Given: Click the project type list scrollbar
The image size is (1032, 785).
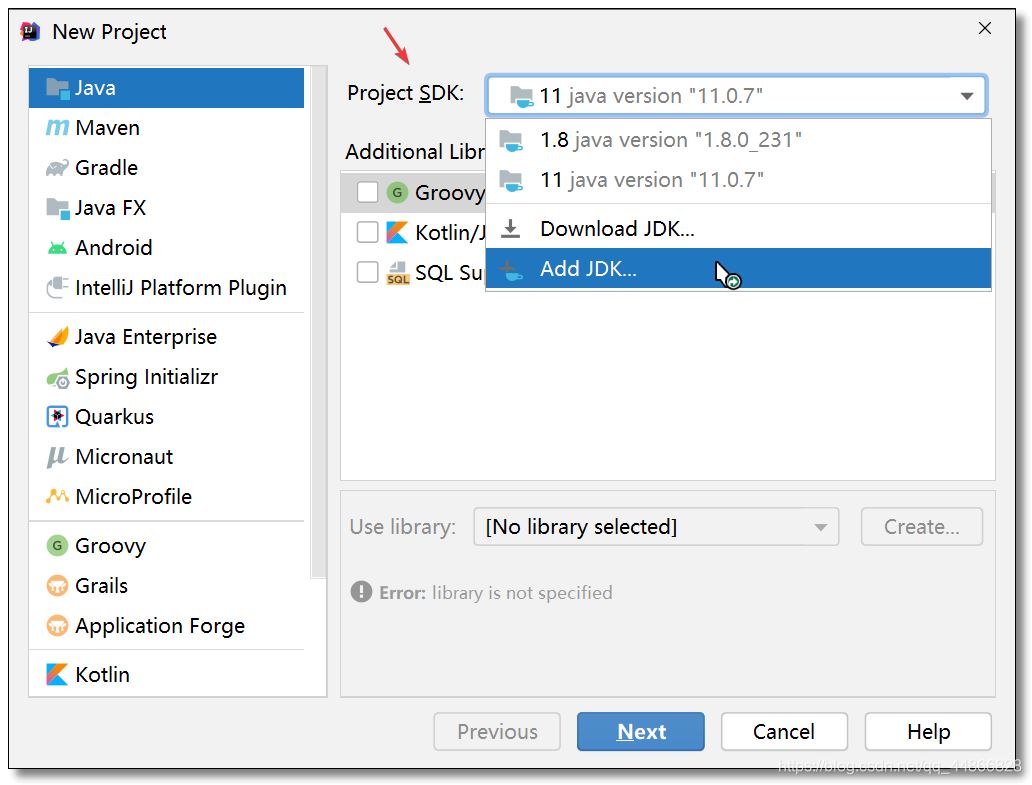Looking at the screenshot, I should [x=318, y=320].
